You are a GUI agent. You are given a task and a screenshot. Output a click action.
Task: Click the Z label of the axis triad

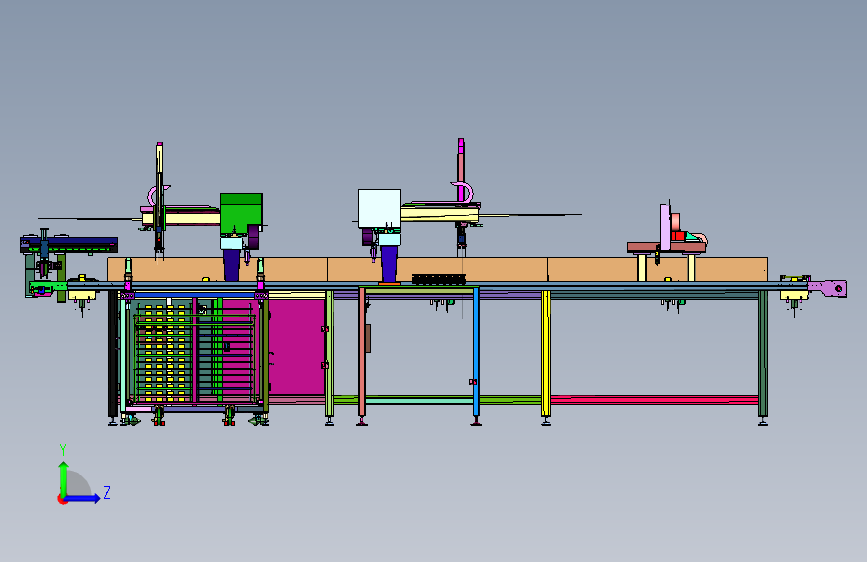(107, 492)
